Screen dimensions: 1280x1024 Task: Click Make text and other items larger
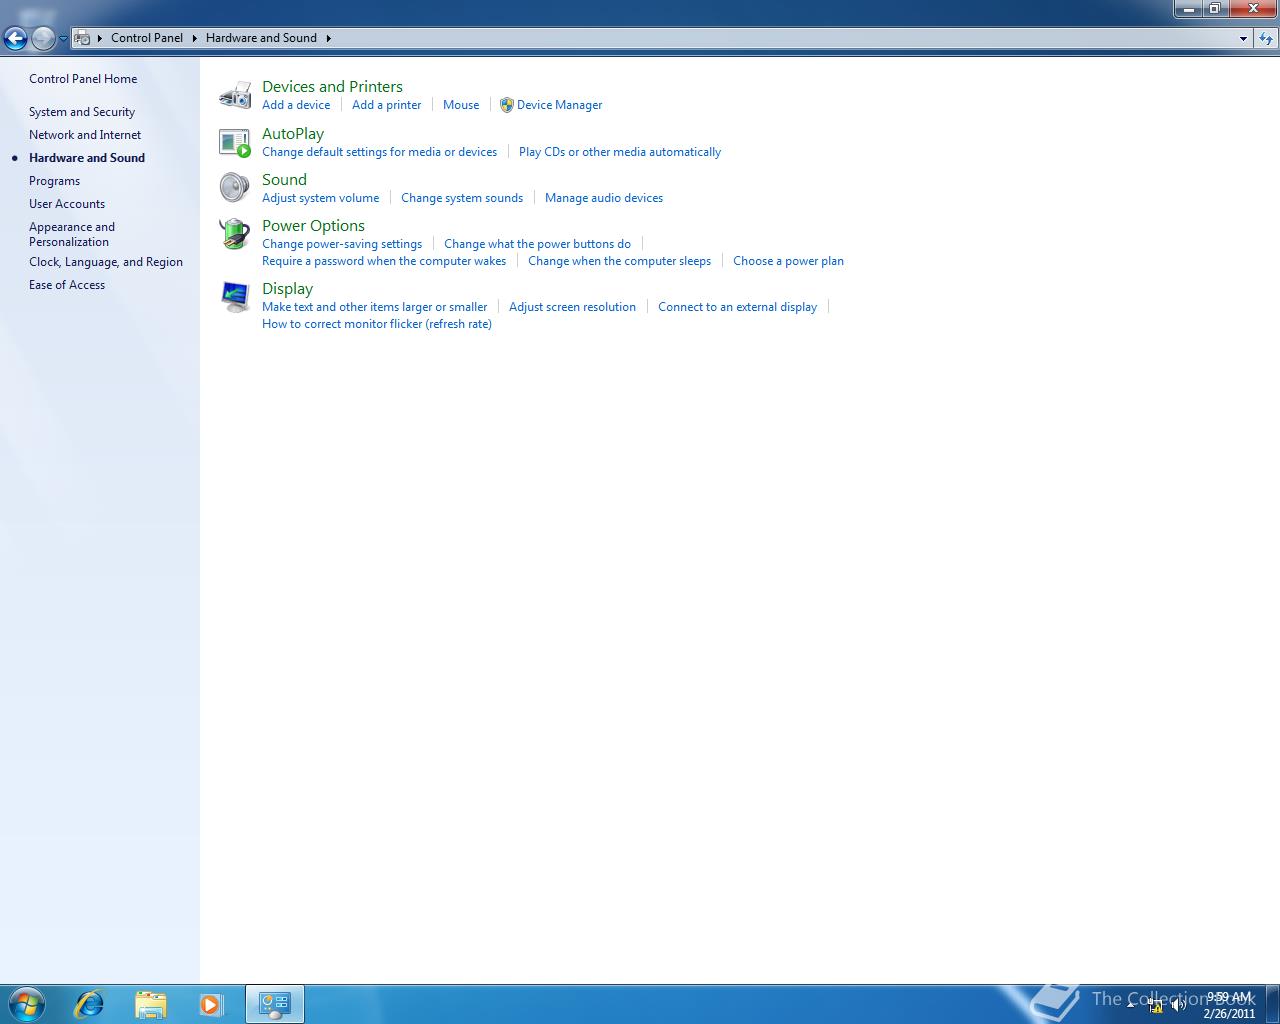[374, 307]
